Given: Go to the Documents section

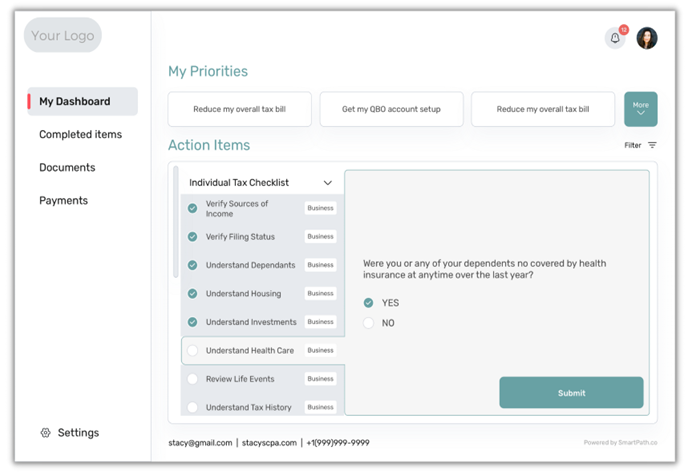Looking at the screenshot, I should [x=67, y=168].
